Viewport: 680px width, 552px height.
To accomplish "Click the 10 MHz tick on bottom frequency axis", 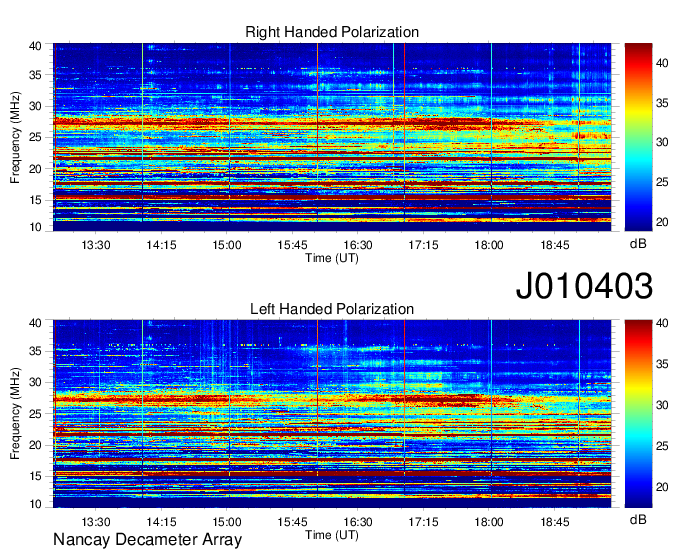I will tap(36, 504).
